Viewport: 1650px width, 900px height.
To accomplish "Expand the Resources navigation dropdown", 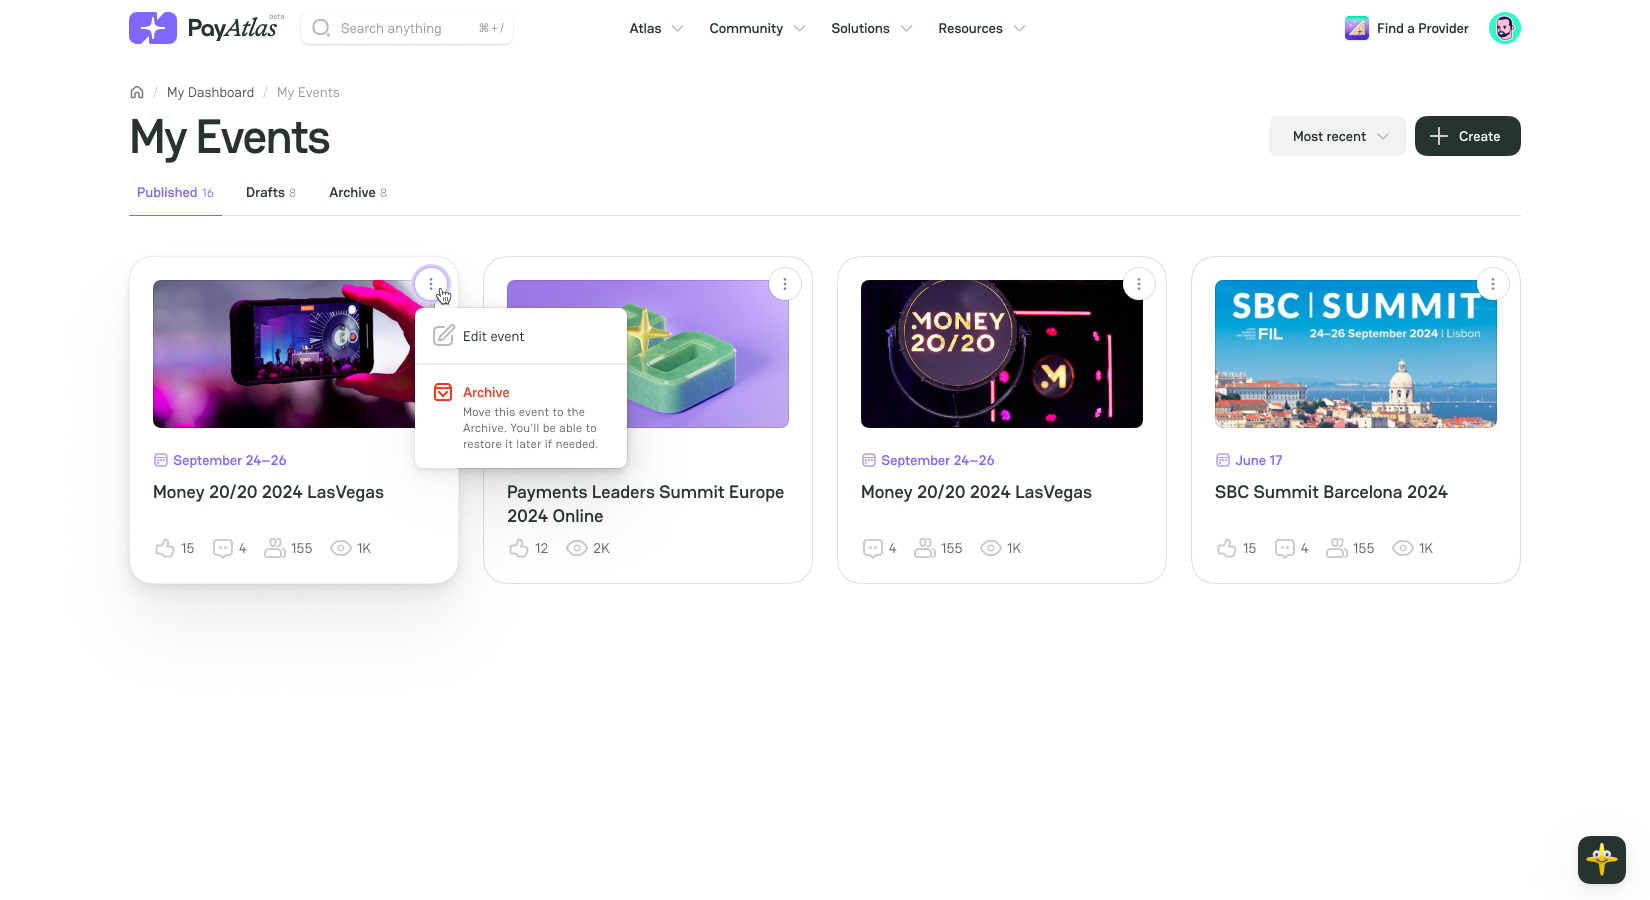I will tap(981, 28).
